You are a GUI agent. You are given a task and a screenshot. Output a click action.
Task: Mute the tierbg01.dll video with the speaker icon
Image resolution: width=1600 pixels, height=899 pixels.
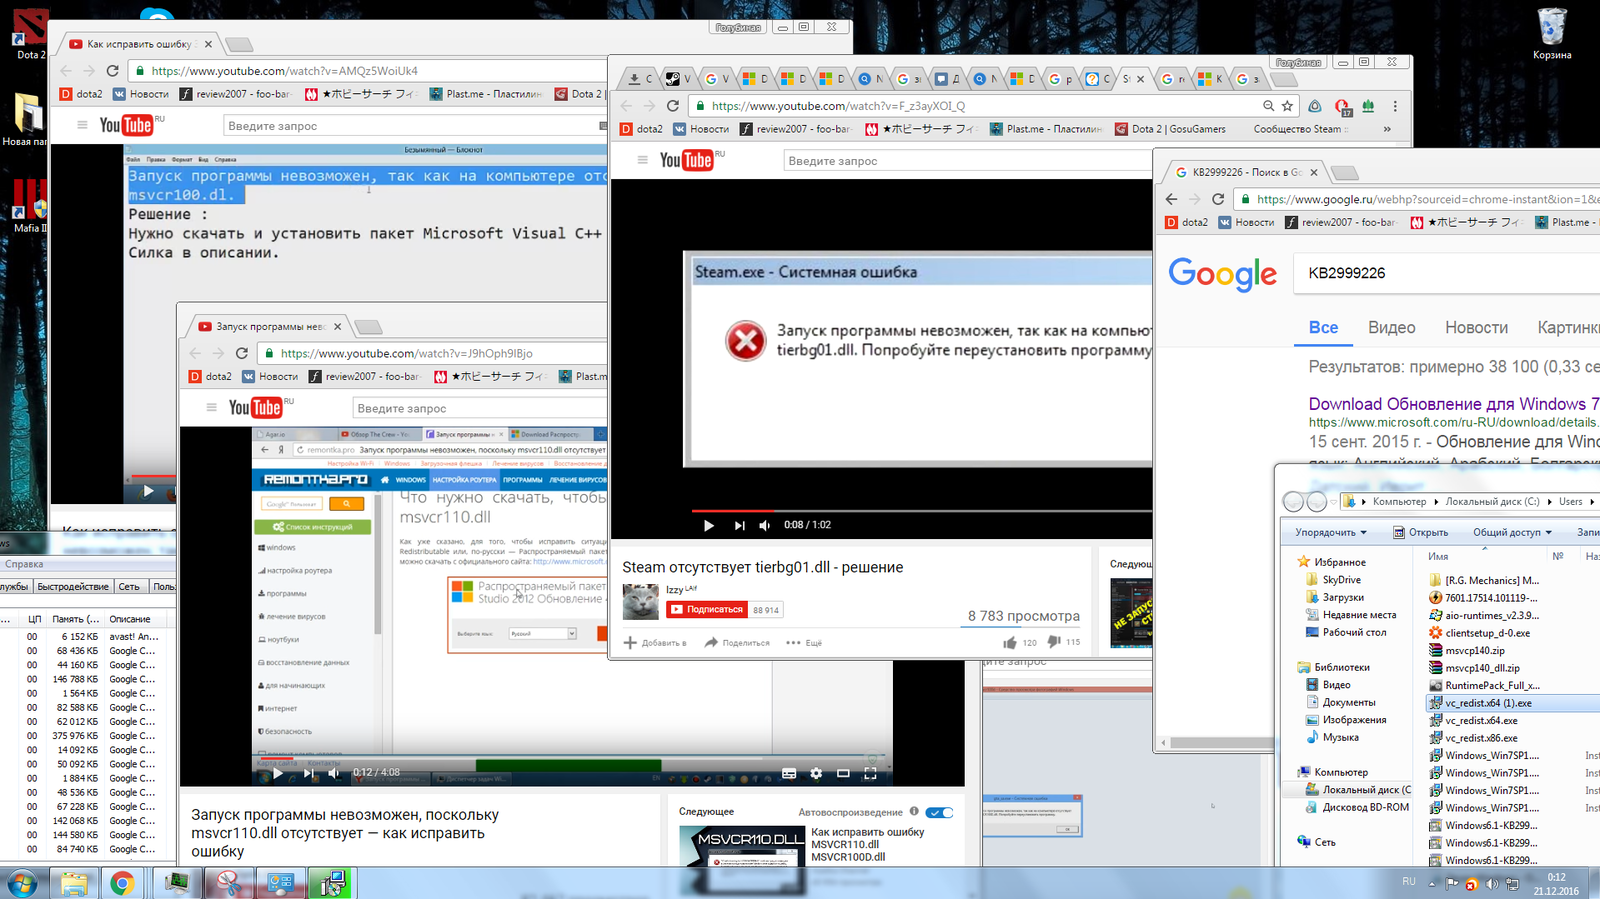[765, 525]
